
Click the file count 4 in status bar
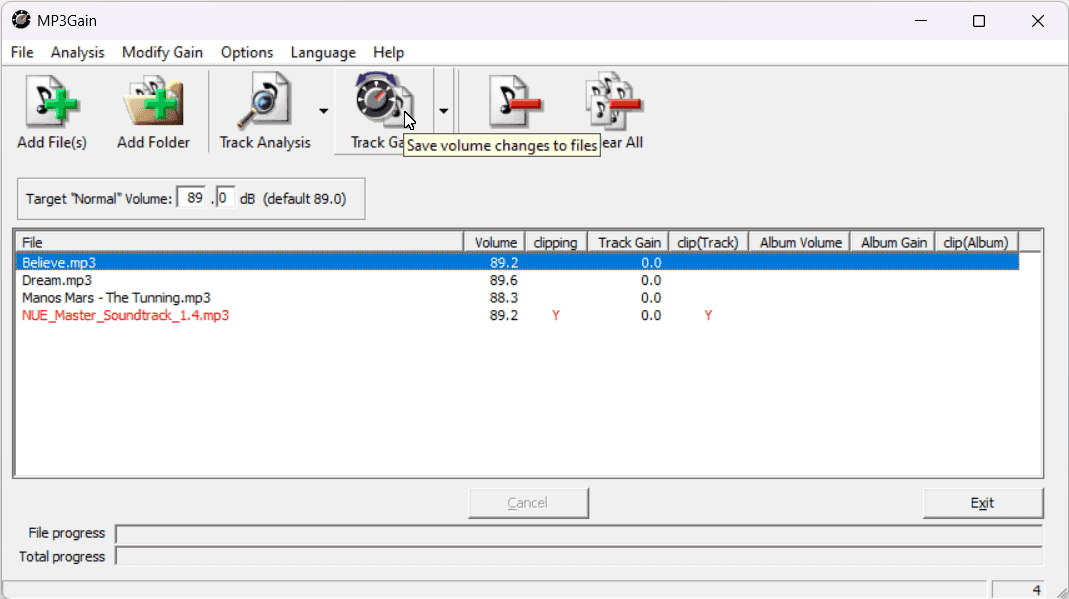[x=1036, y=590]
